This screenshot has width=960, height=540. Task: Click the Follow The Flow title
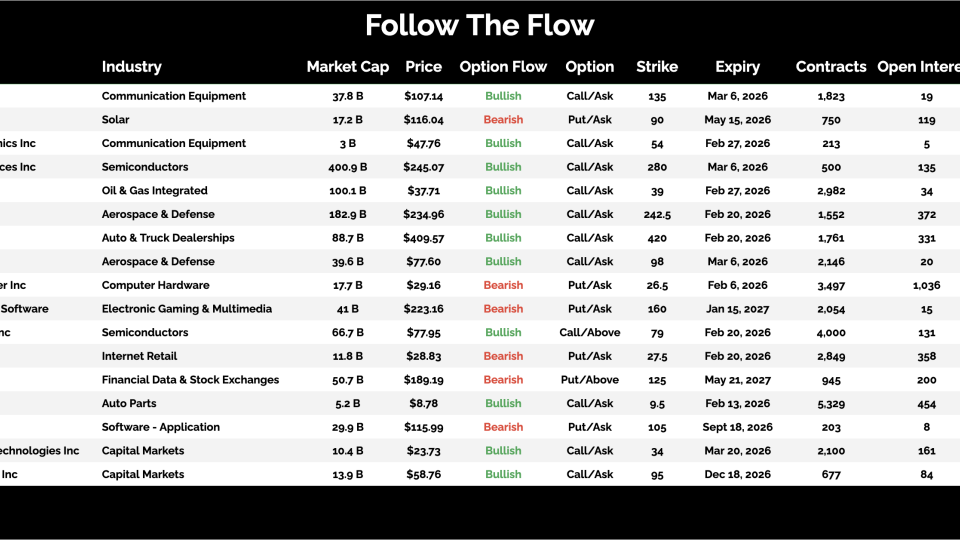[x=480, y=25]
